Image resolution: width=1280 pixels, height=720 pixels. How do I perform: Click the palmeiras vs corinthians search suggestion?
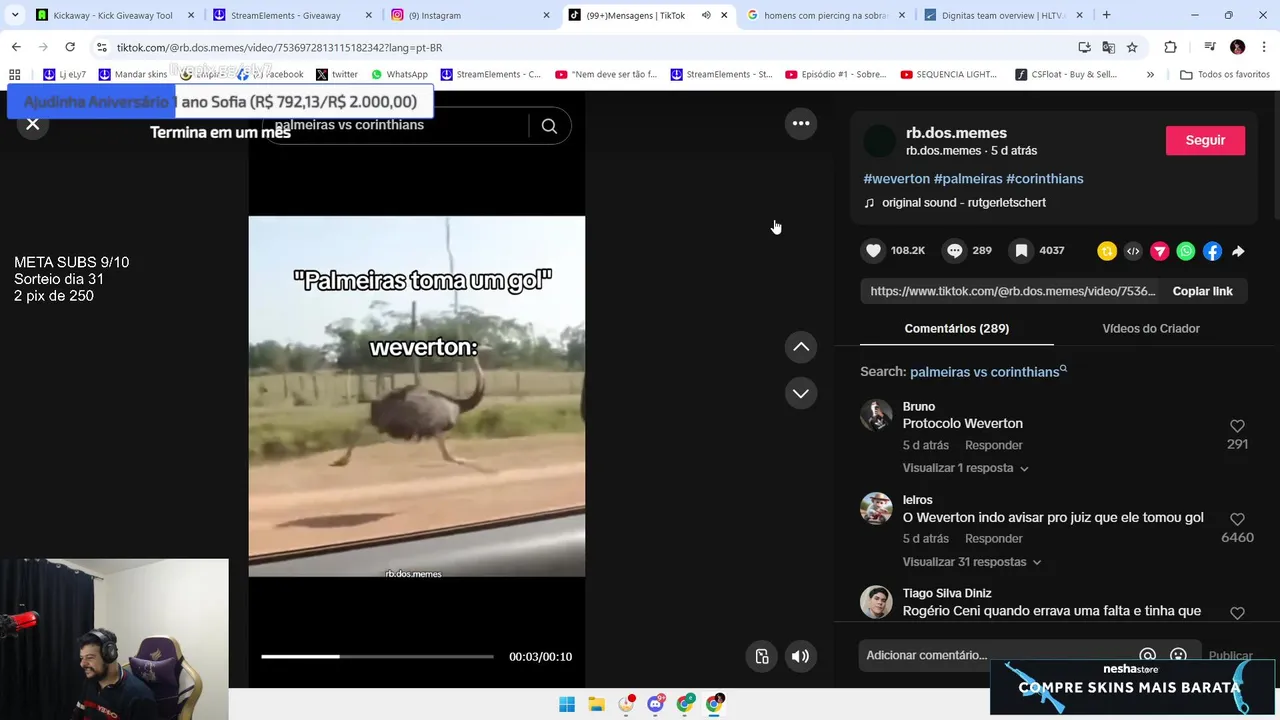click(x=988, y=371)
